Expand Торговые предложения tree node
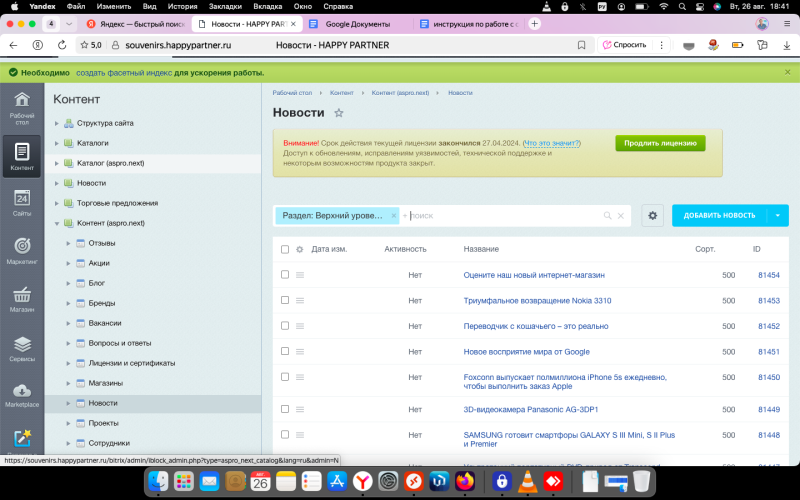The image size is (800, 500). click(57, 203)
